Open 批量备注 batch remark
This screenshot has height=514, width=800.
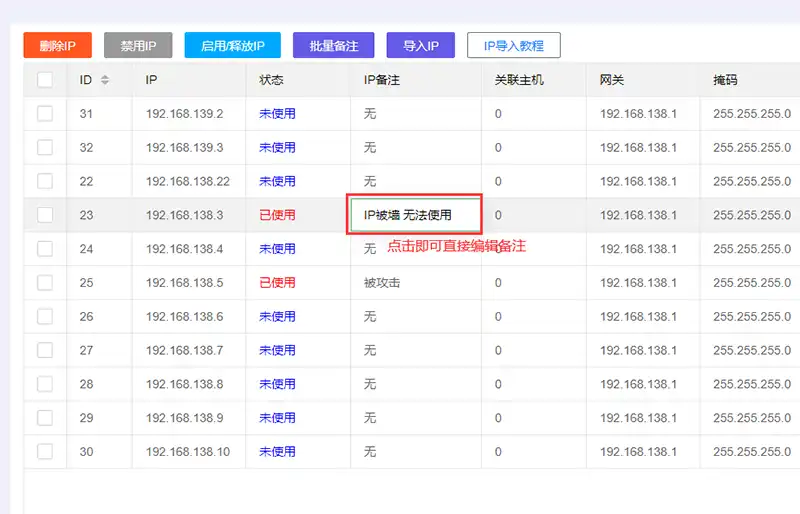click(334, 45)
